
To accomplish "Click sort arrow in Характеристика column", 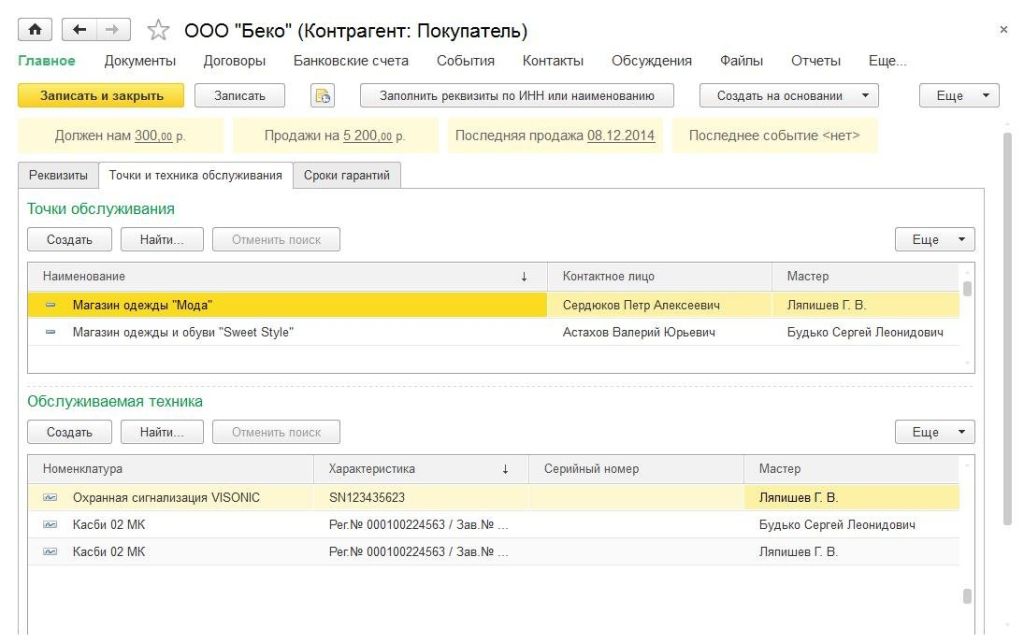I will [505, 469].
